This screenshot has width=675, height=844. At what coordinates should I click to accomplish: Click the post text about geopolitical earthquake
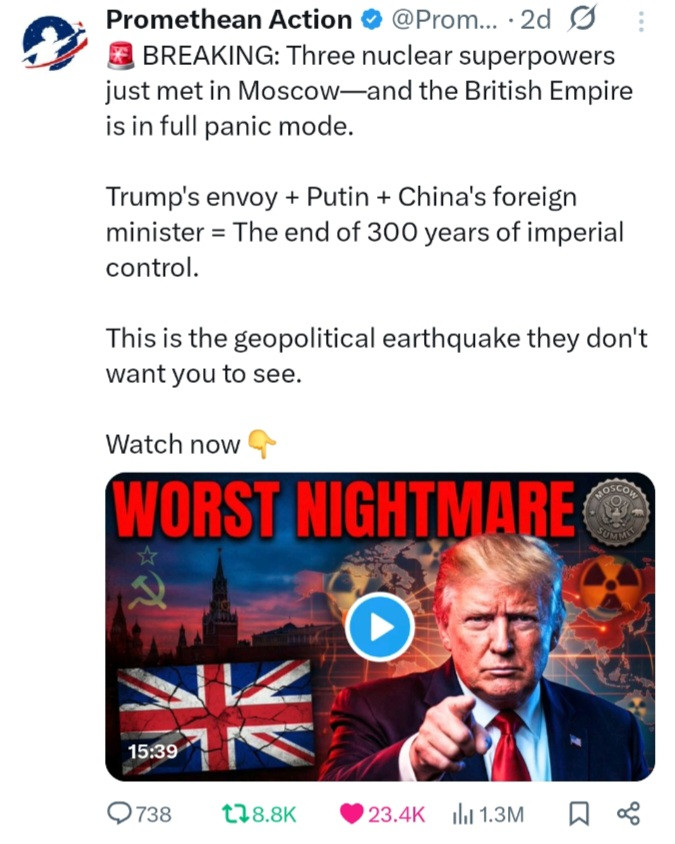coord(376,356)
